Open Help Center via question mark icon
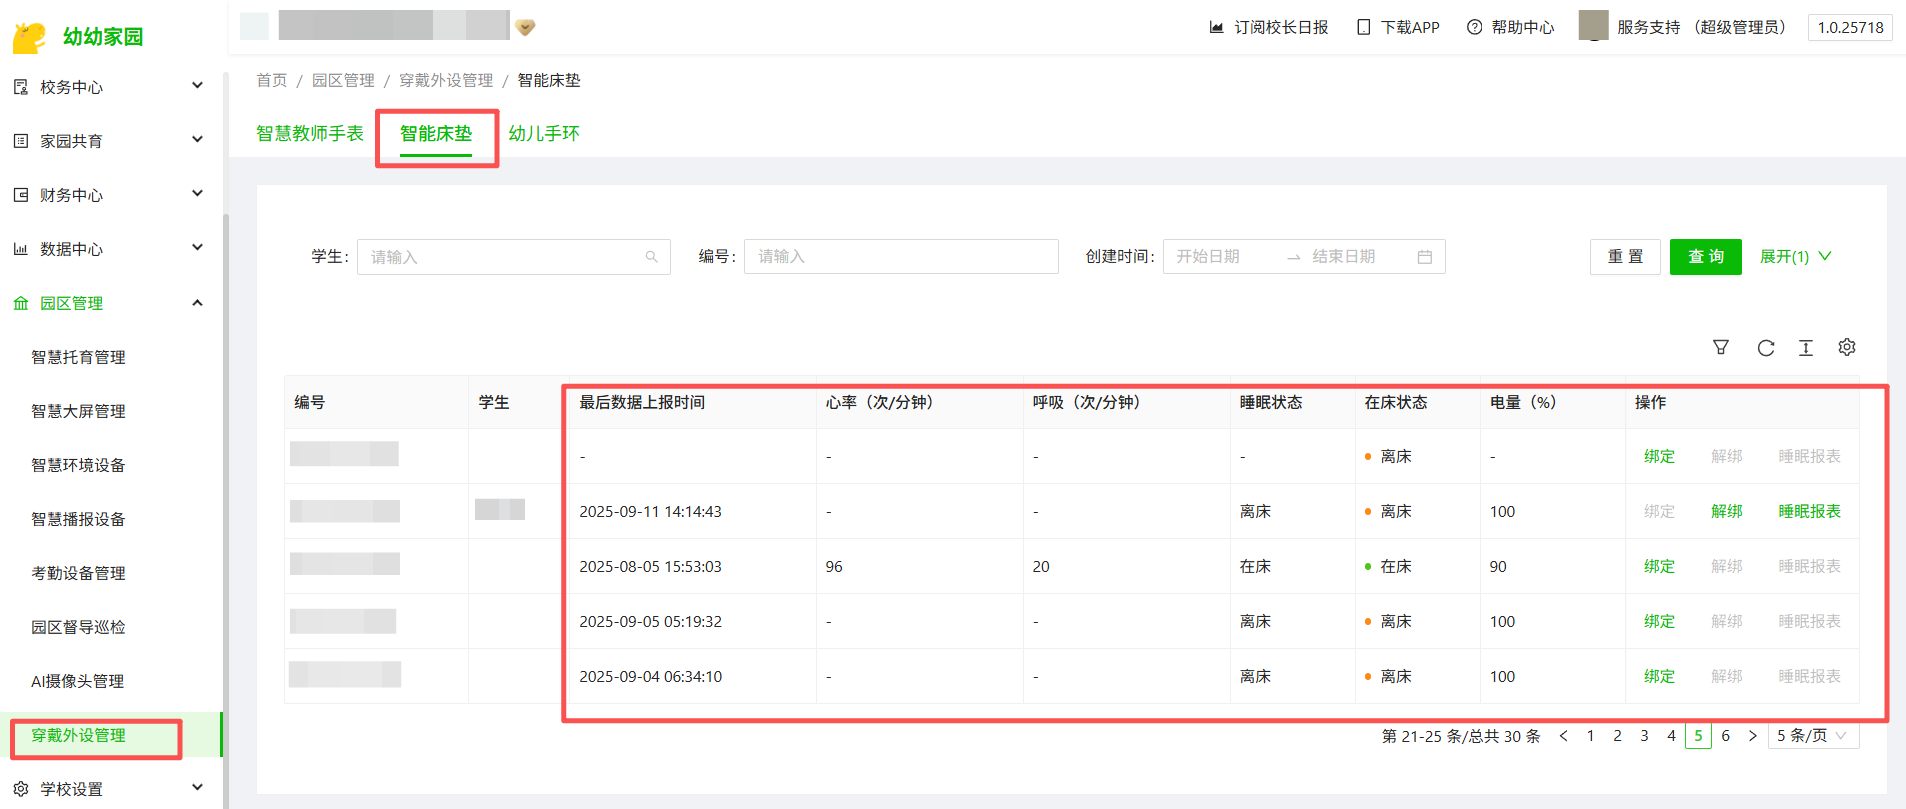The width and height of the screenshot is (1906, 809). coord(1474,27)
